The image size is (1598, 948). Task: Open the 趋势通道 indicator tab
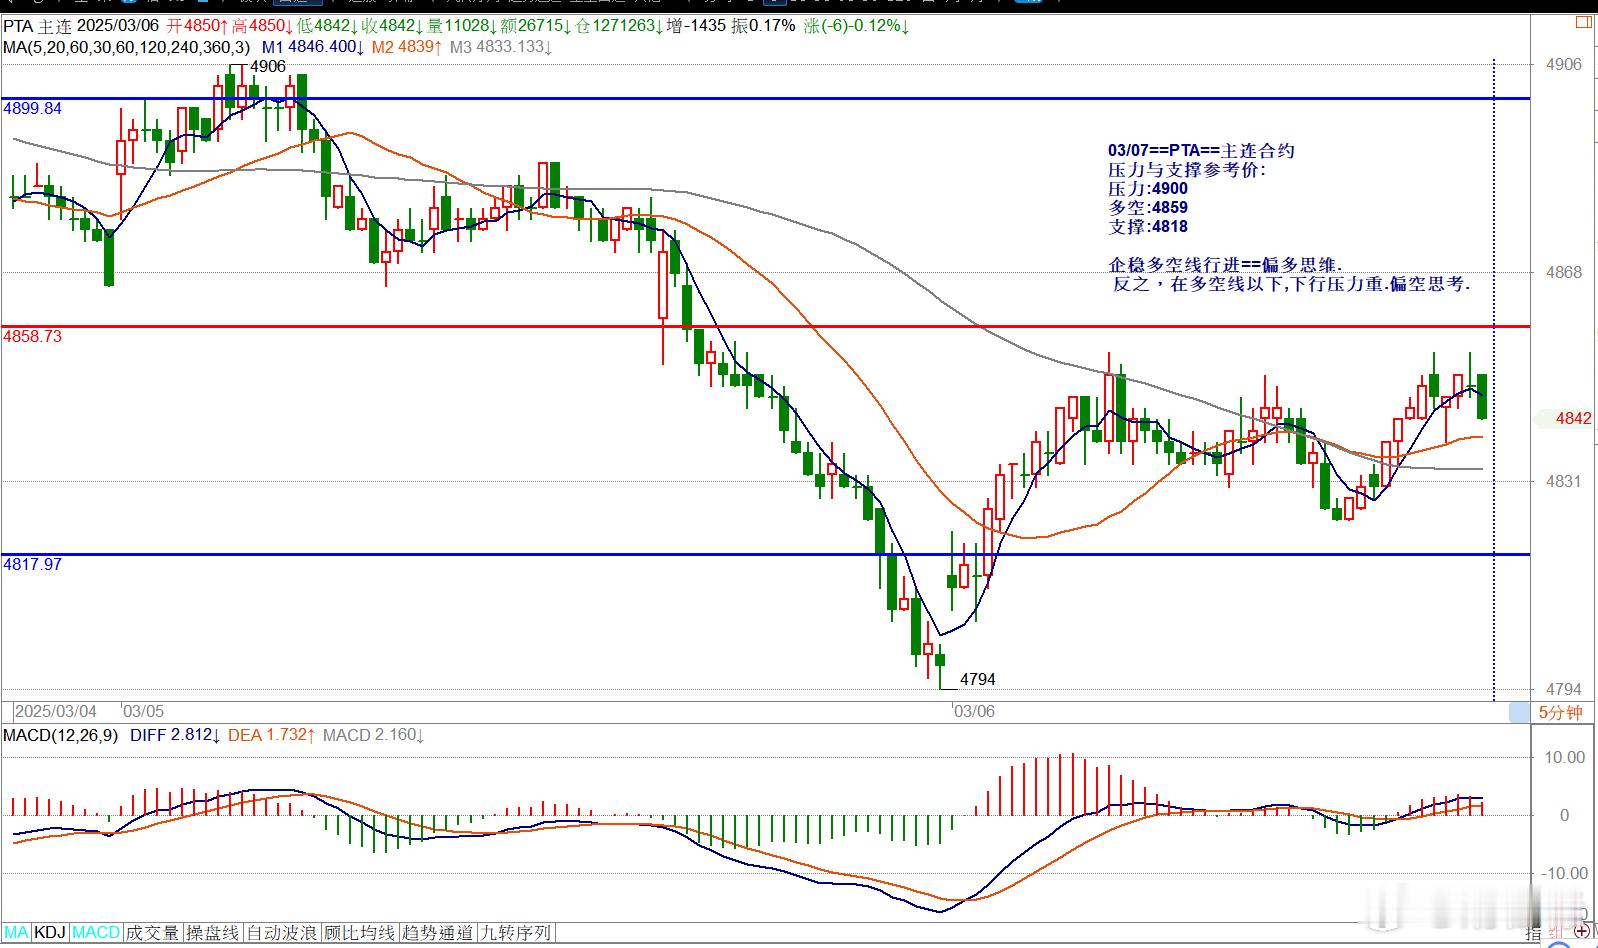(x=437, y=932)
